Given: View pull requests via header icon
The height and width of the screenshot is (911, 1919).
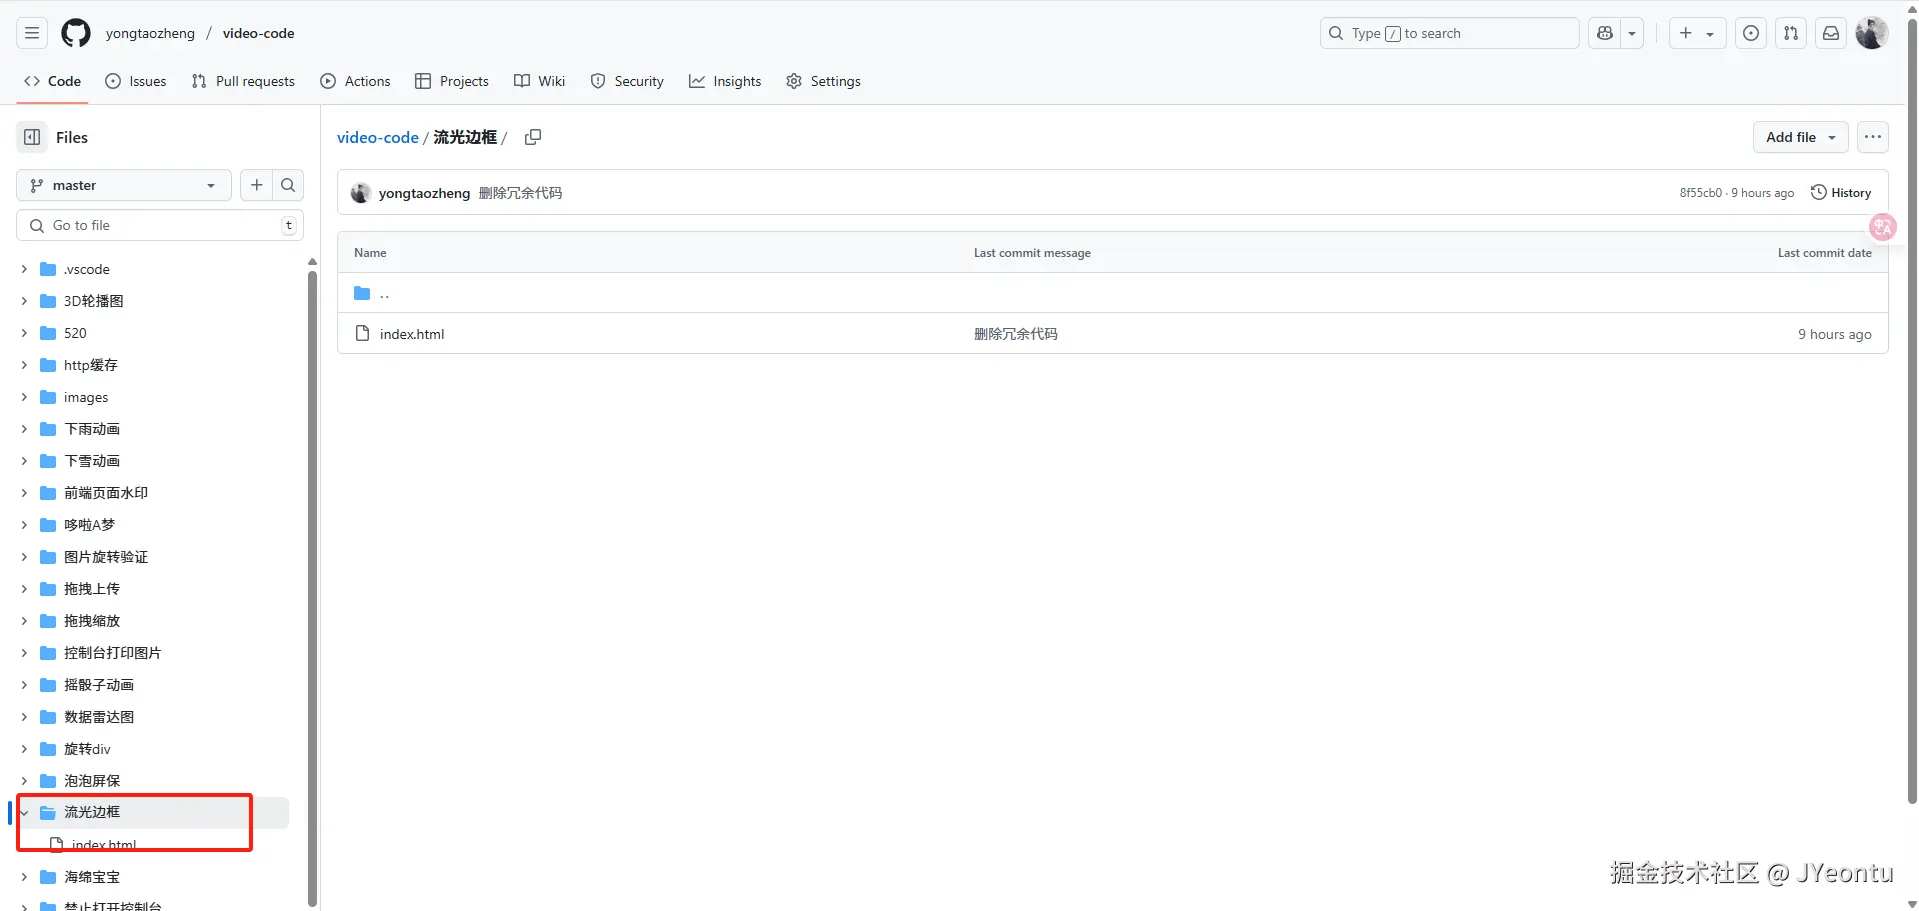Looking at the screenshot, I should (x=1791, y=33).
